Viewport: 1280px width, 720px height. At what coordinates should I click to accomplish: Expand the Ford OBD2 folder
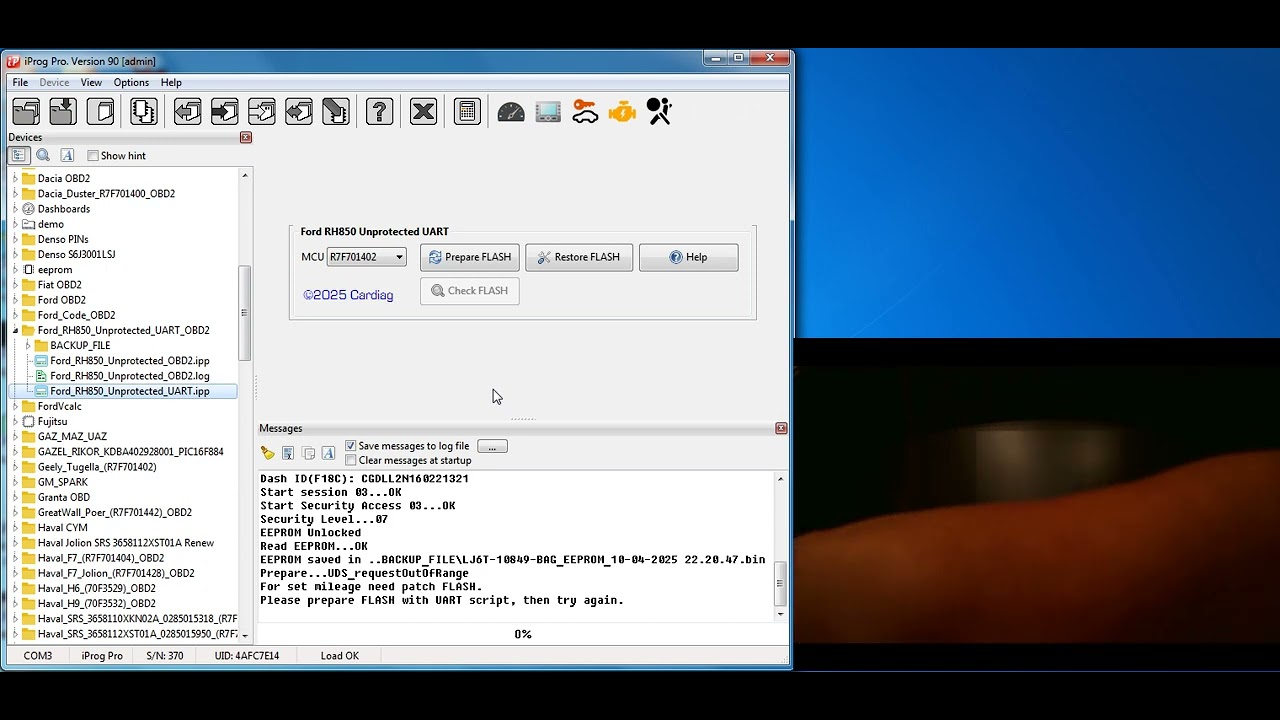(15, 300)
